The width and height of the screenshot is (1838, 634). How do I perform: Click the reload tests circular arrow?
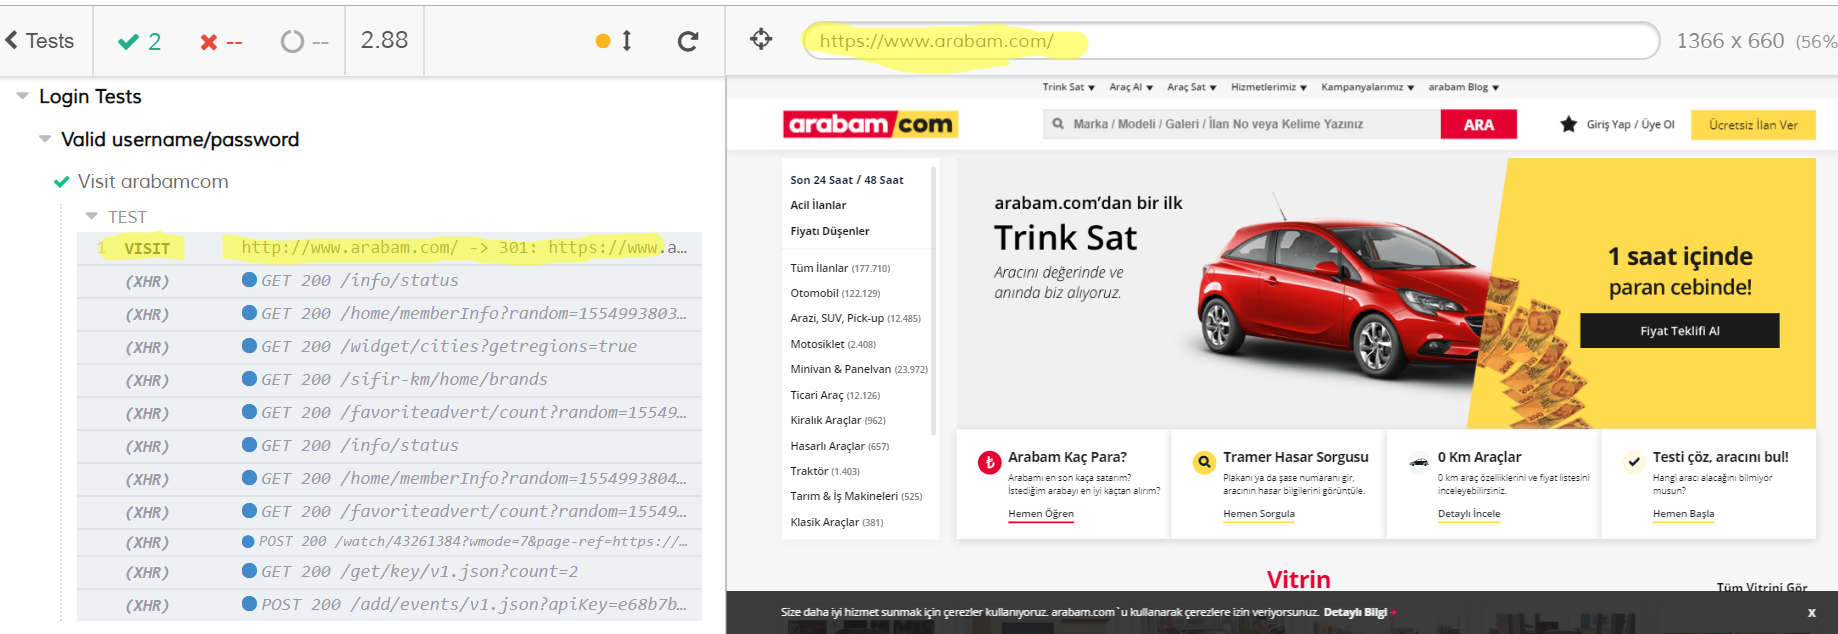tap(688, 41)
